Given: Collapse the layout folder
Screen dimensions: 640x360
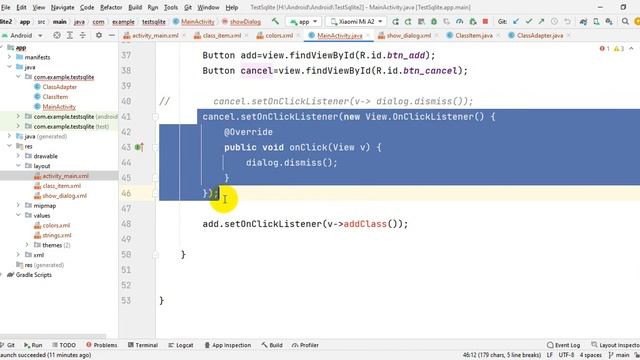Looking at the screenshot, I should [x=18, y=166].
